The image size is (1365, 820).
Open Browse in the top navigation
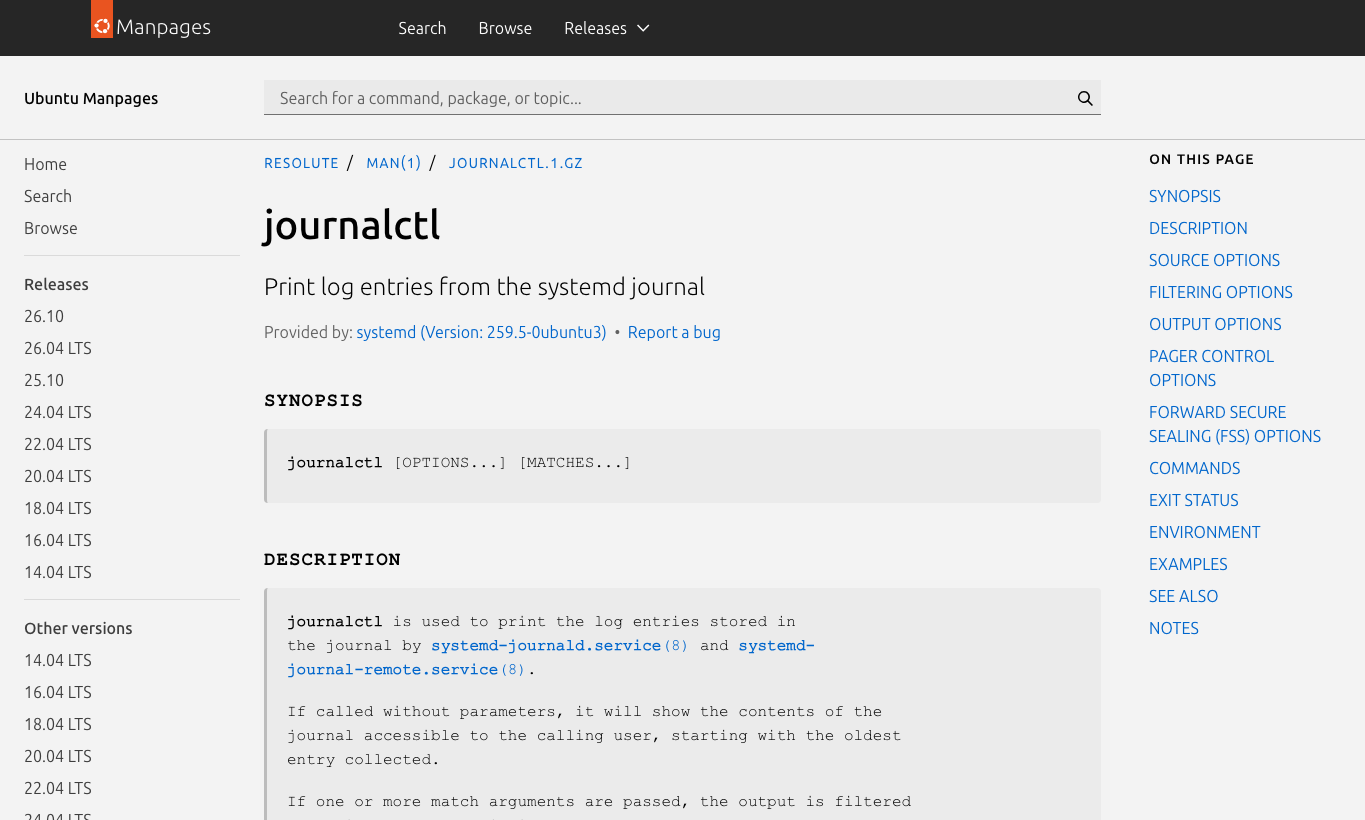coord(505,28)
